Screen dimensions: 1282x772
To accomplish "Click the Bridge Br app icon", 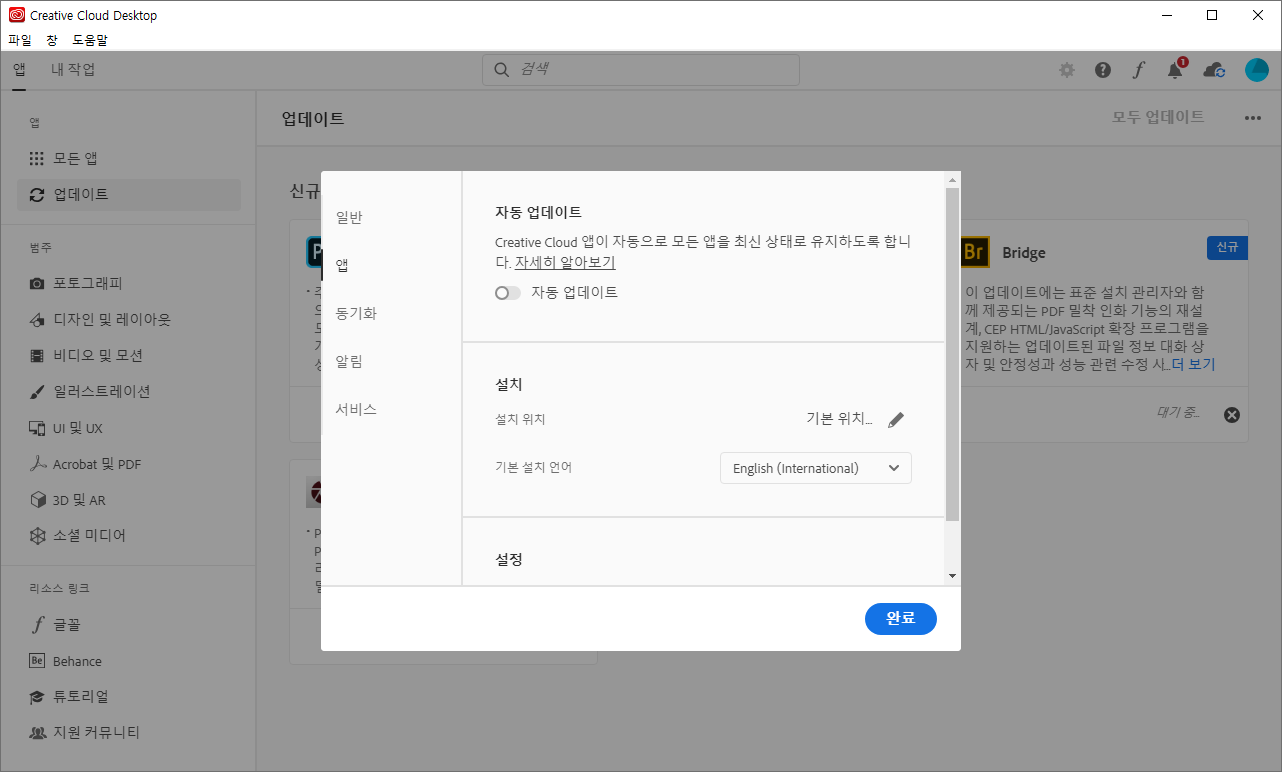I will (974, 253).
